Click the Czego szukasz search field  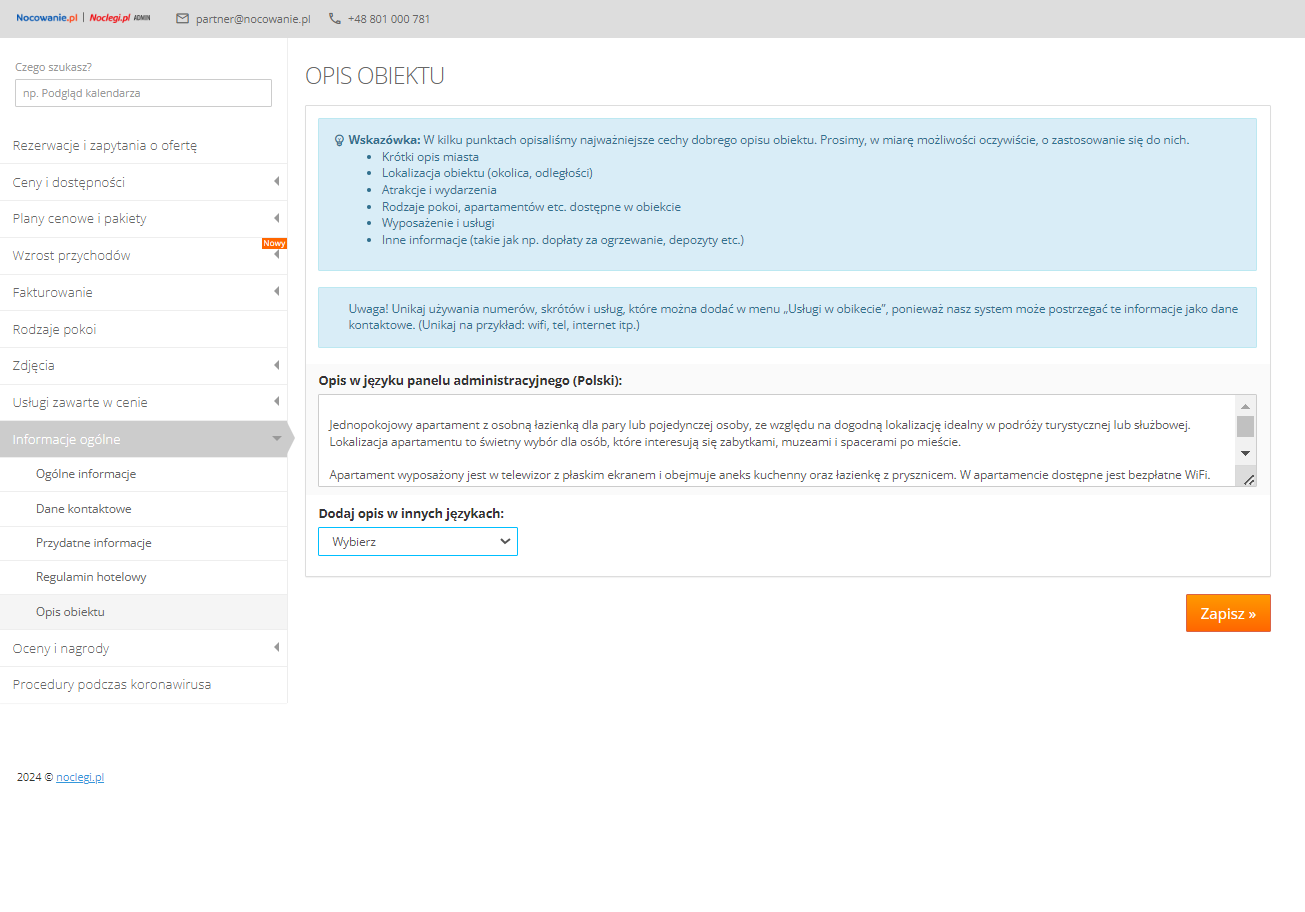point(143,93)
